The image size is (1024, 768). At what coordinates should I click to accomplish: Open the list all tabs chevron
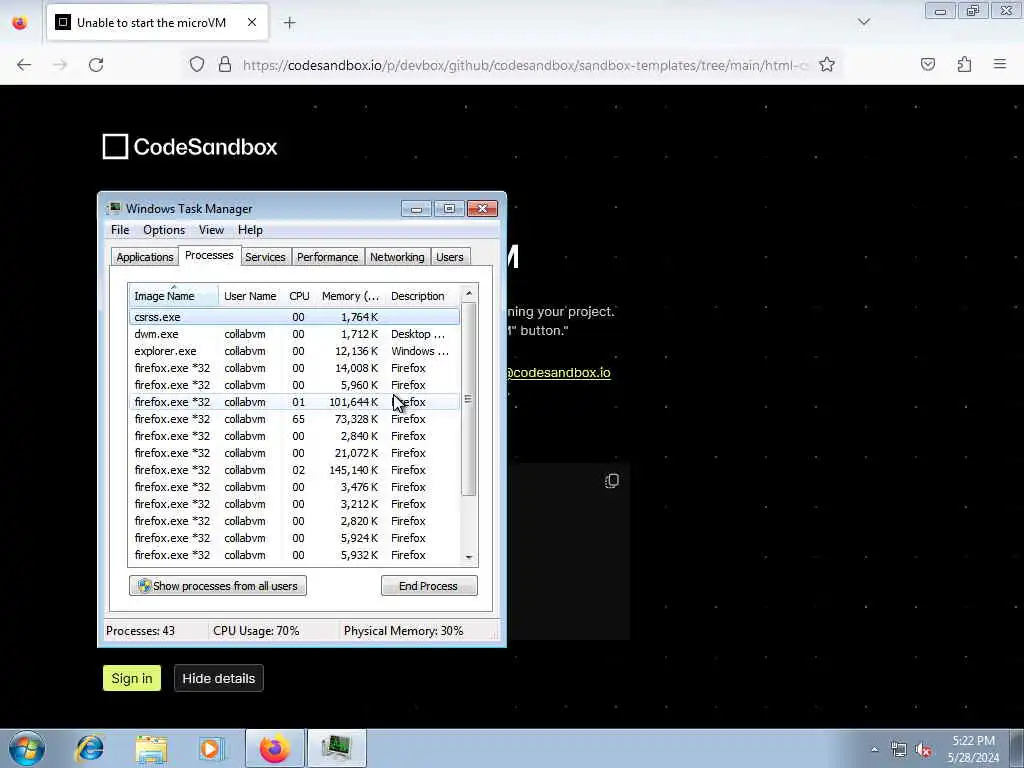pyautogui.click(x=863, y=22)
